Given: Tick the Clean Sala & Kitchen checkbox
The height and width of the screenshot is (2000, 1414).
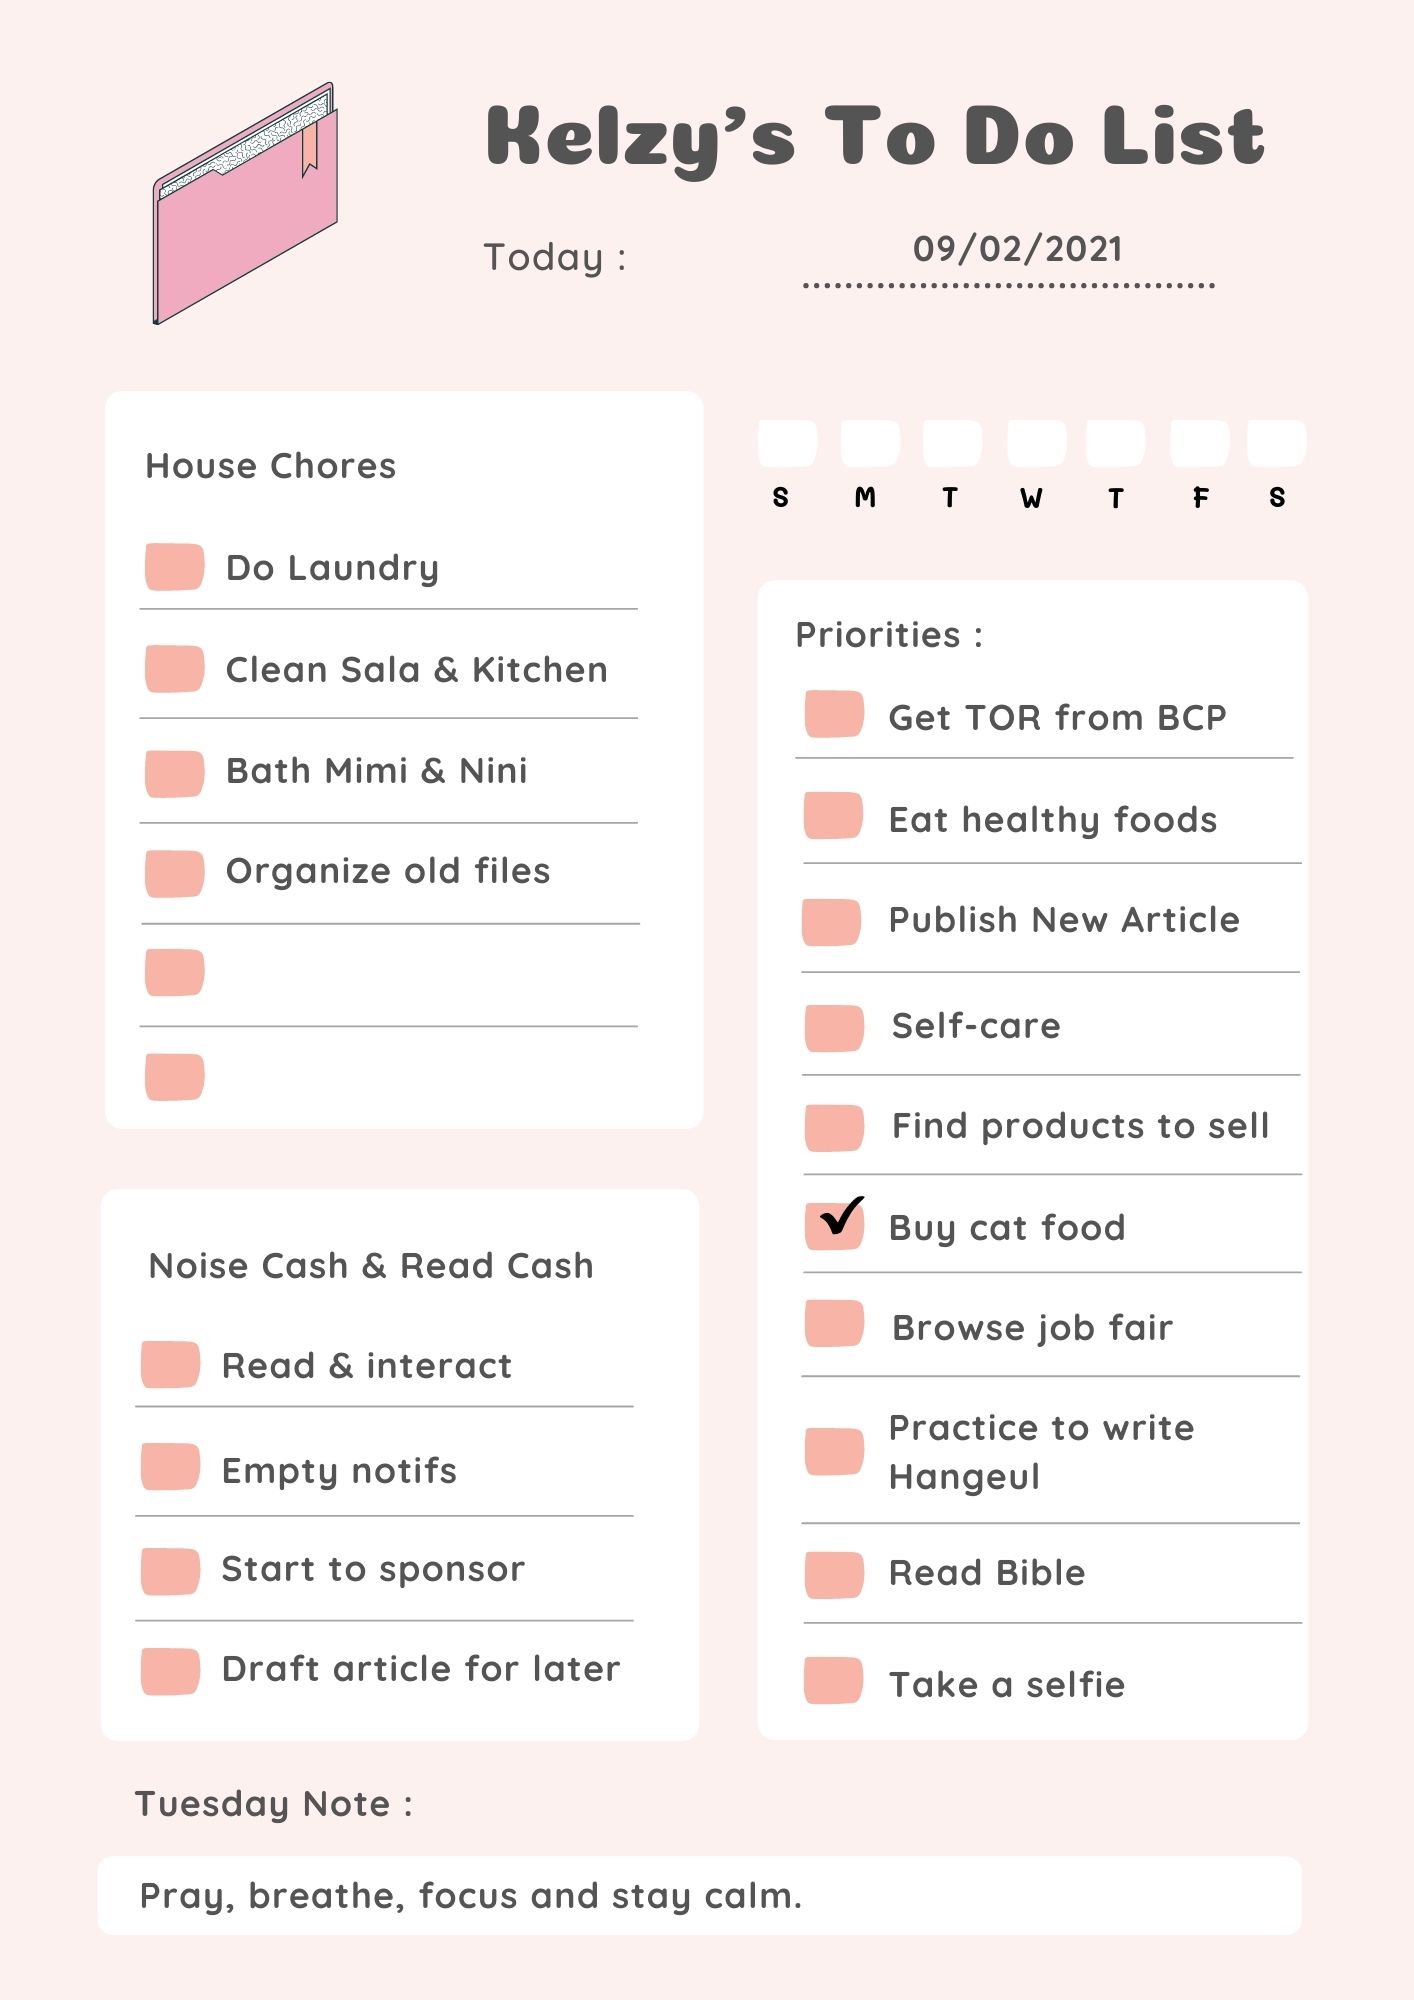Looking at the screenshot, I should click(175, 669).
